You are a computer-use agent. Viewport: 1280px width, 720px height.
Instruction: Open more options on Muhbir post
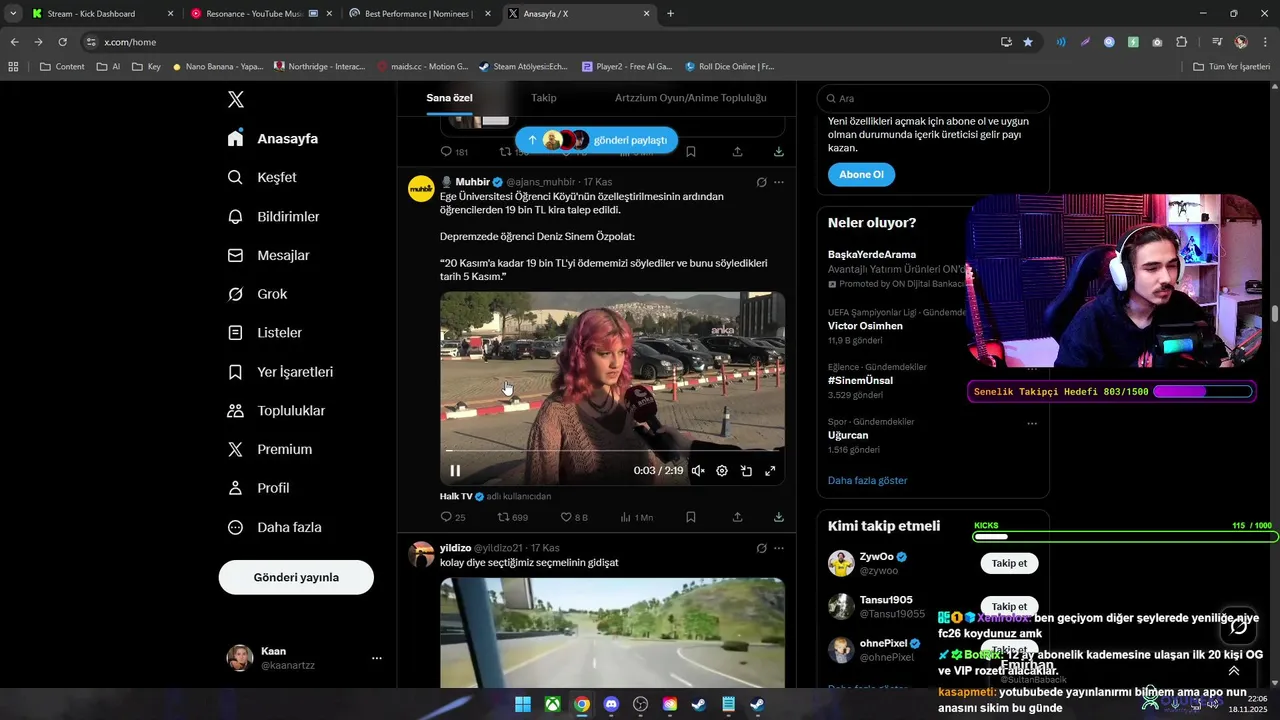click(779, 182)
